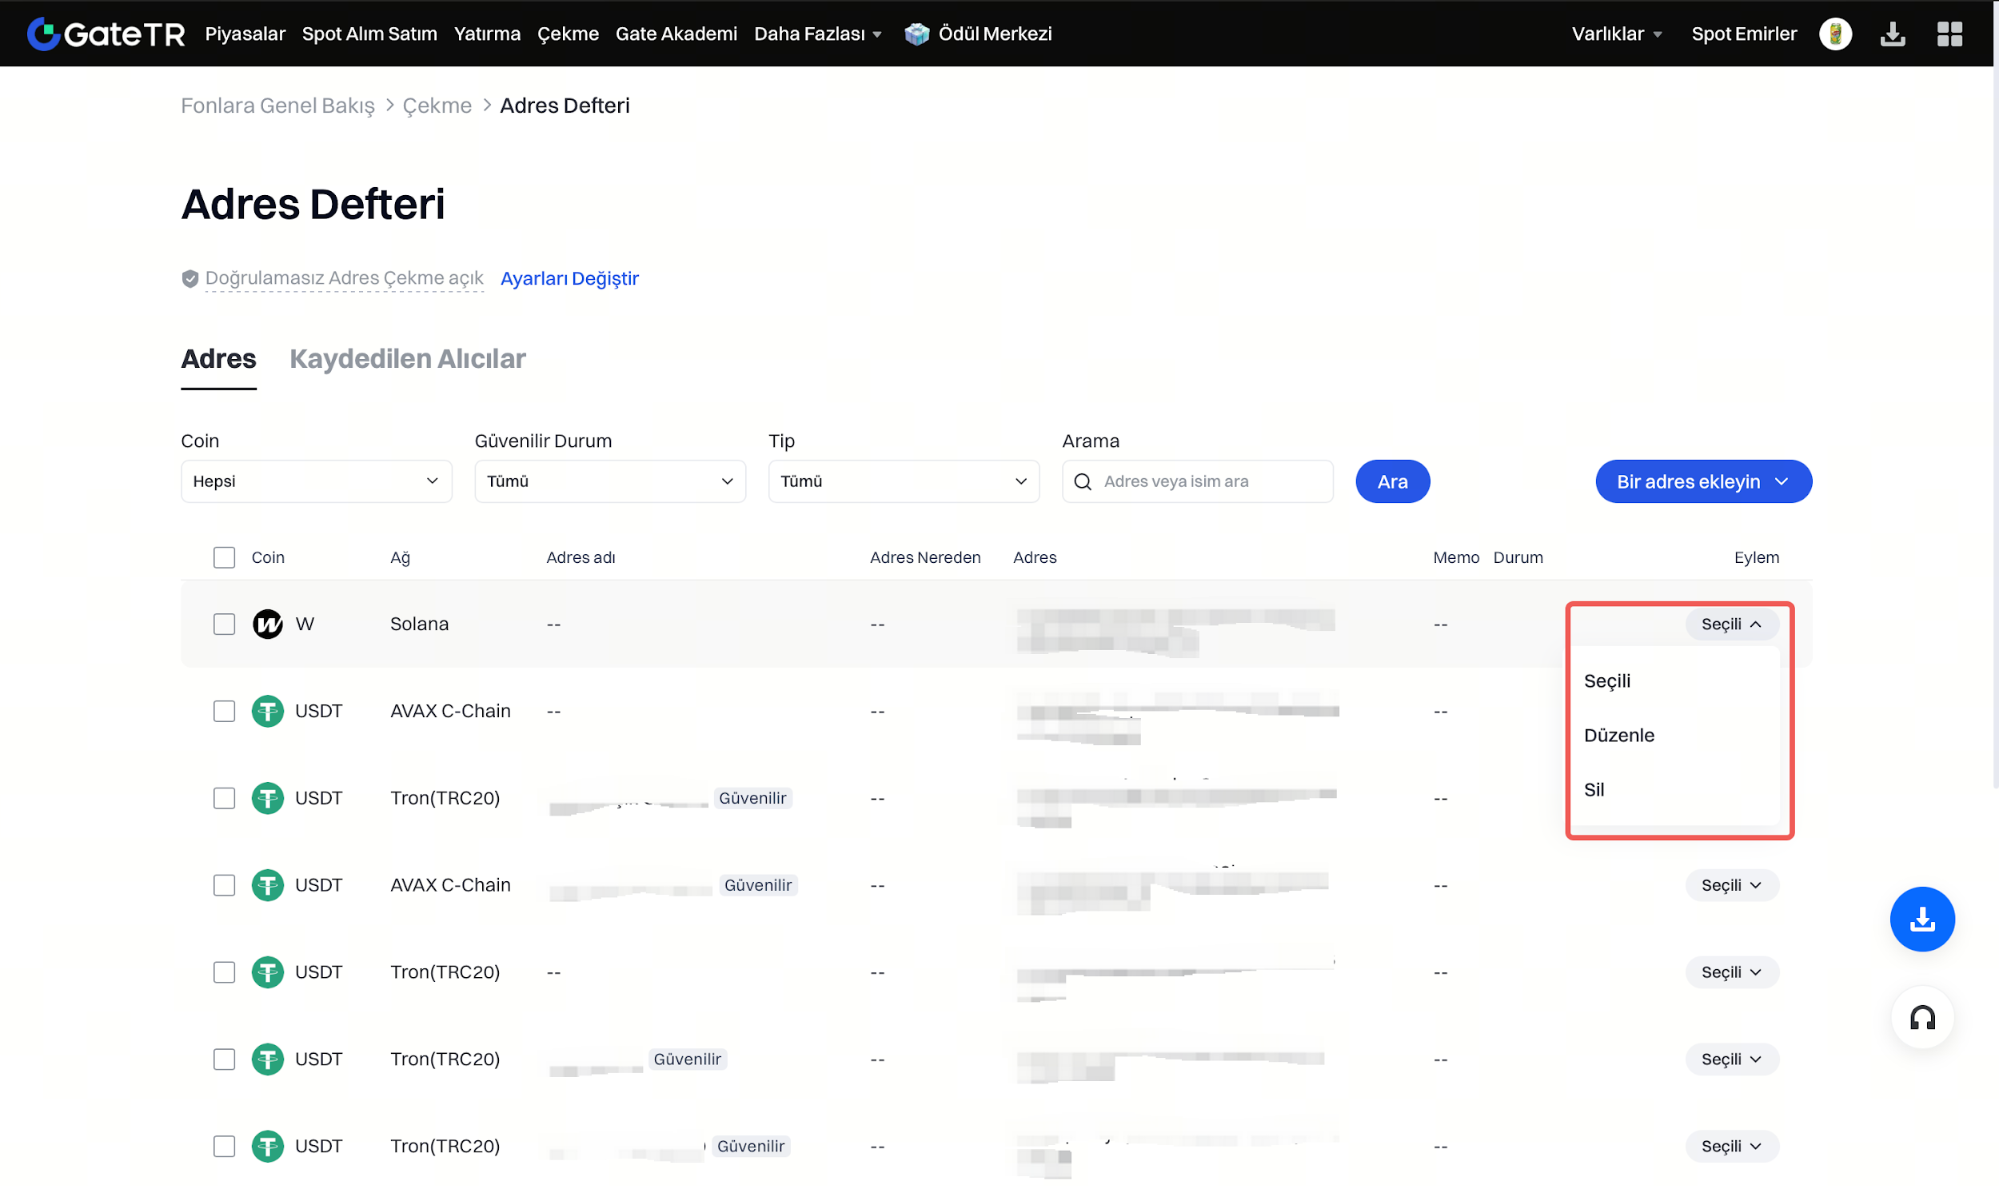
Task: Click the download icon in top bar
Action: coord(1892,34)
